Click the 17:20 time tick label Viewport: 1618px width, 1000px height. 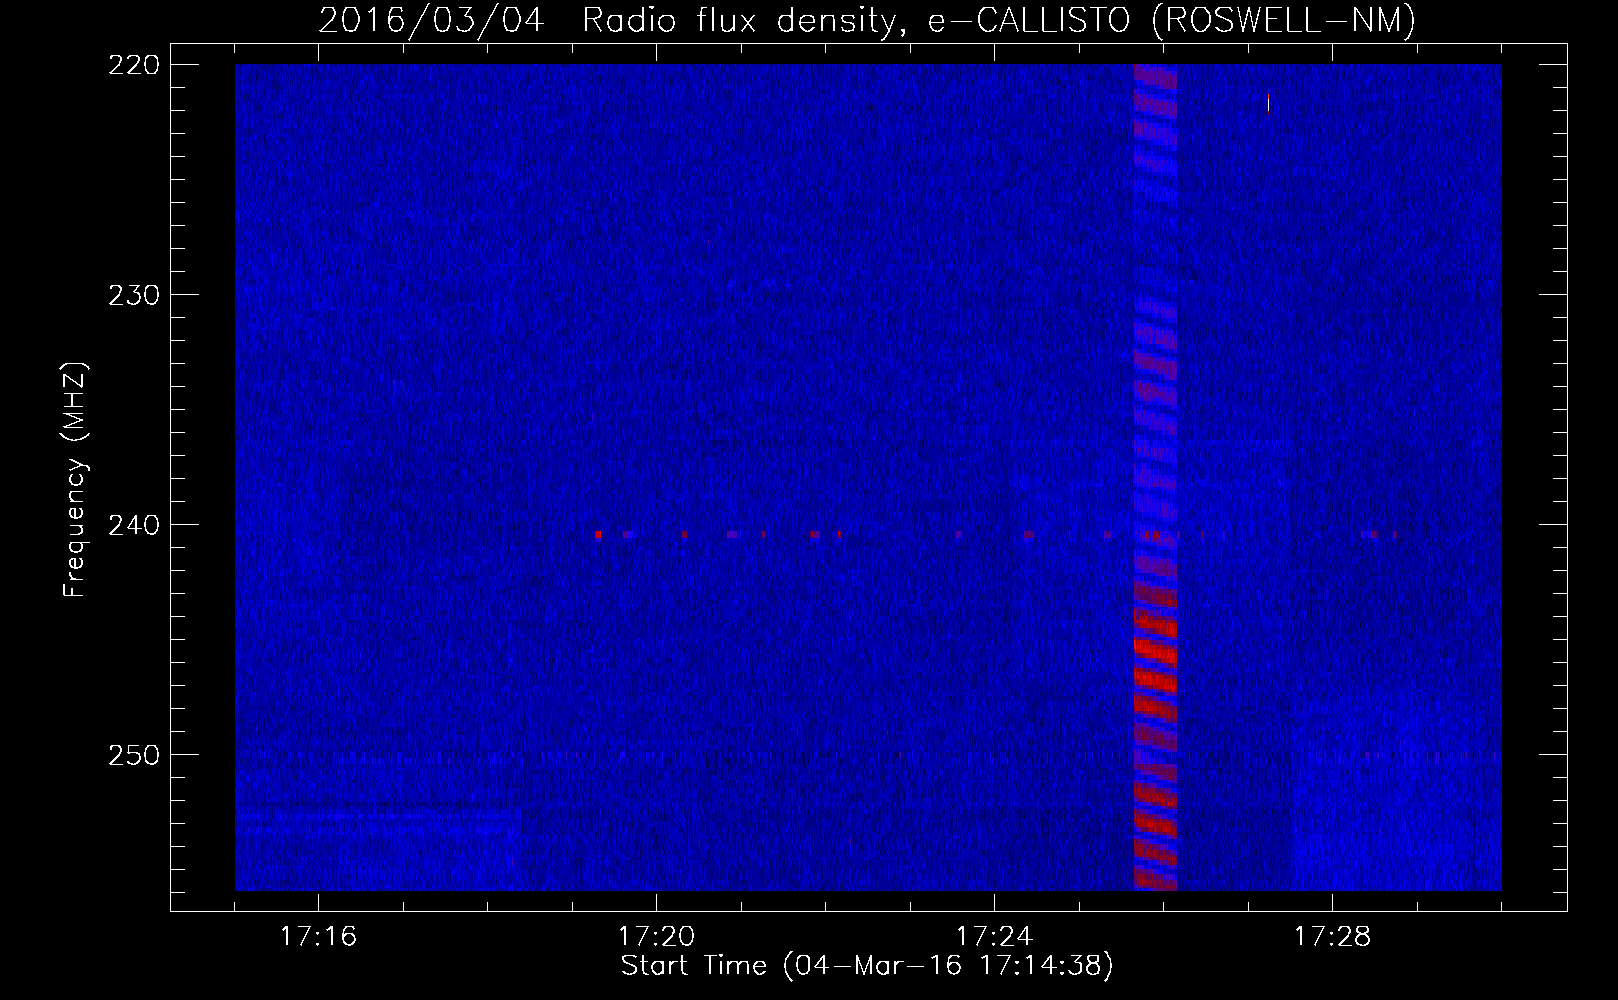click(656, 937)
